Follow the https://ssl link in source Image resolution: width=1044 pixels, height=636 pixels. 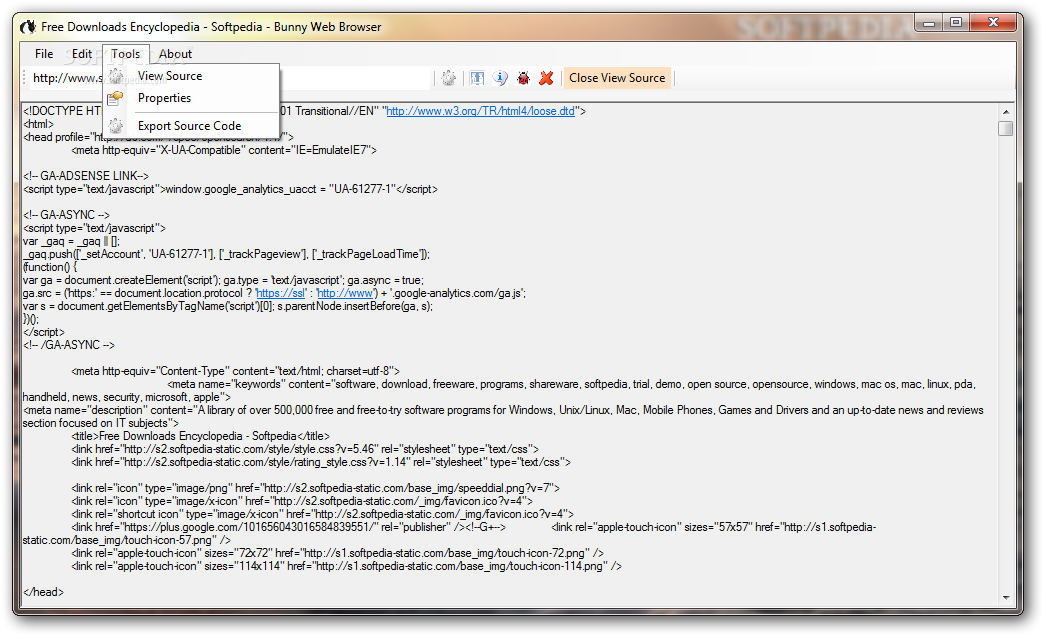coord(281,293)
